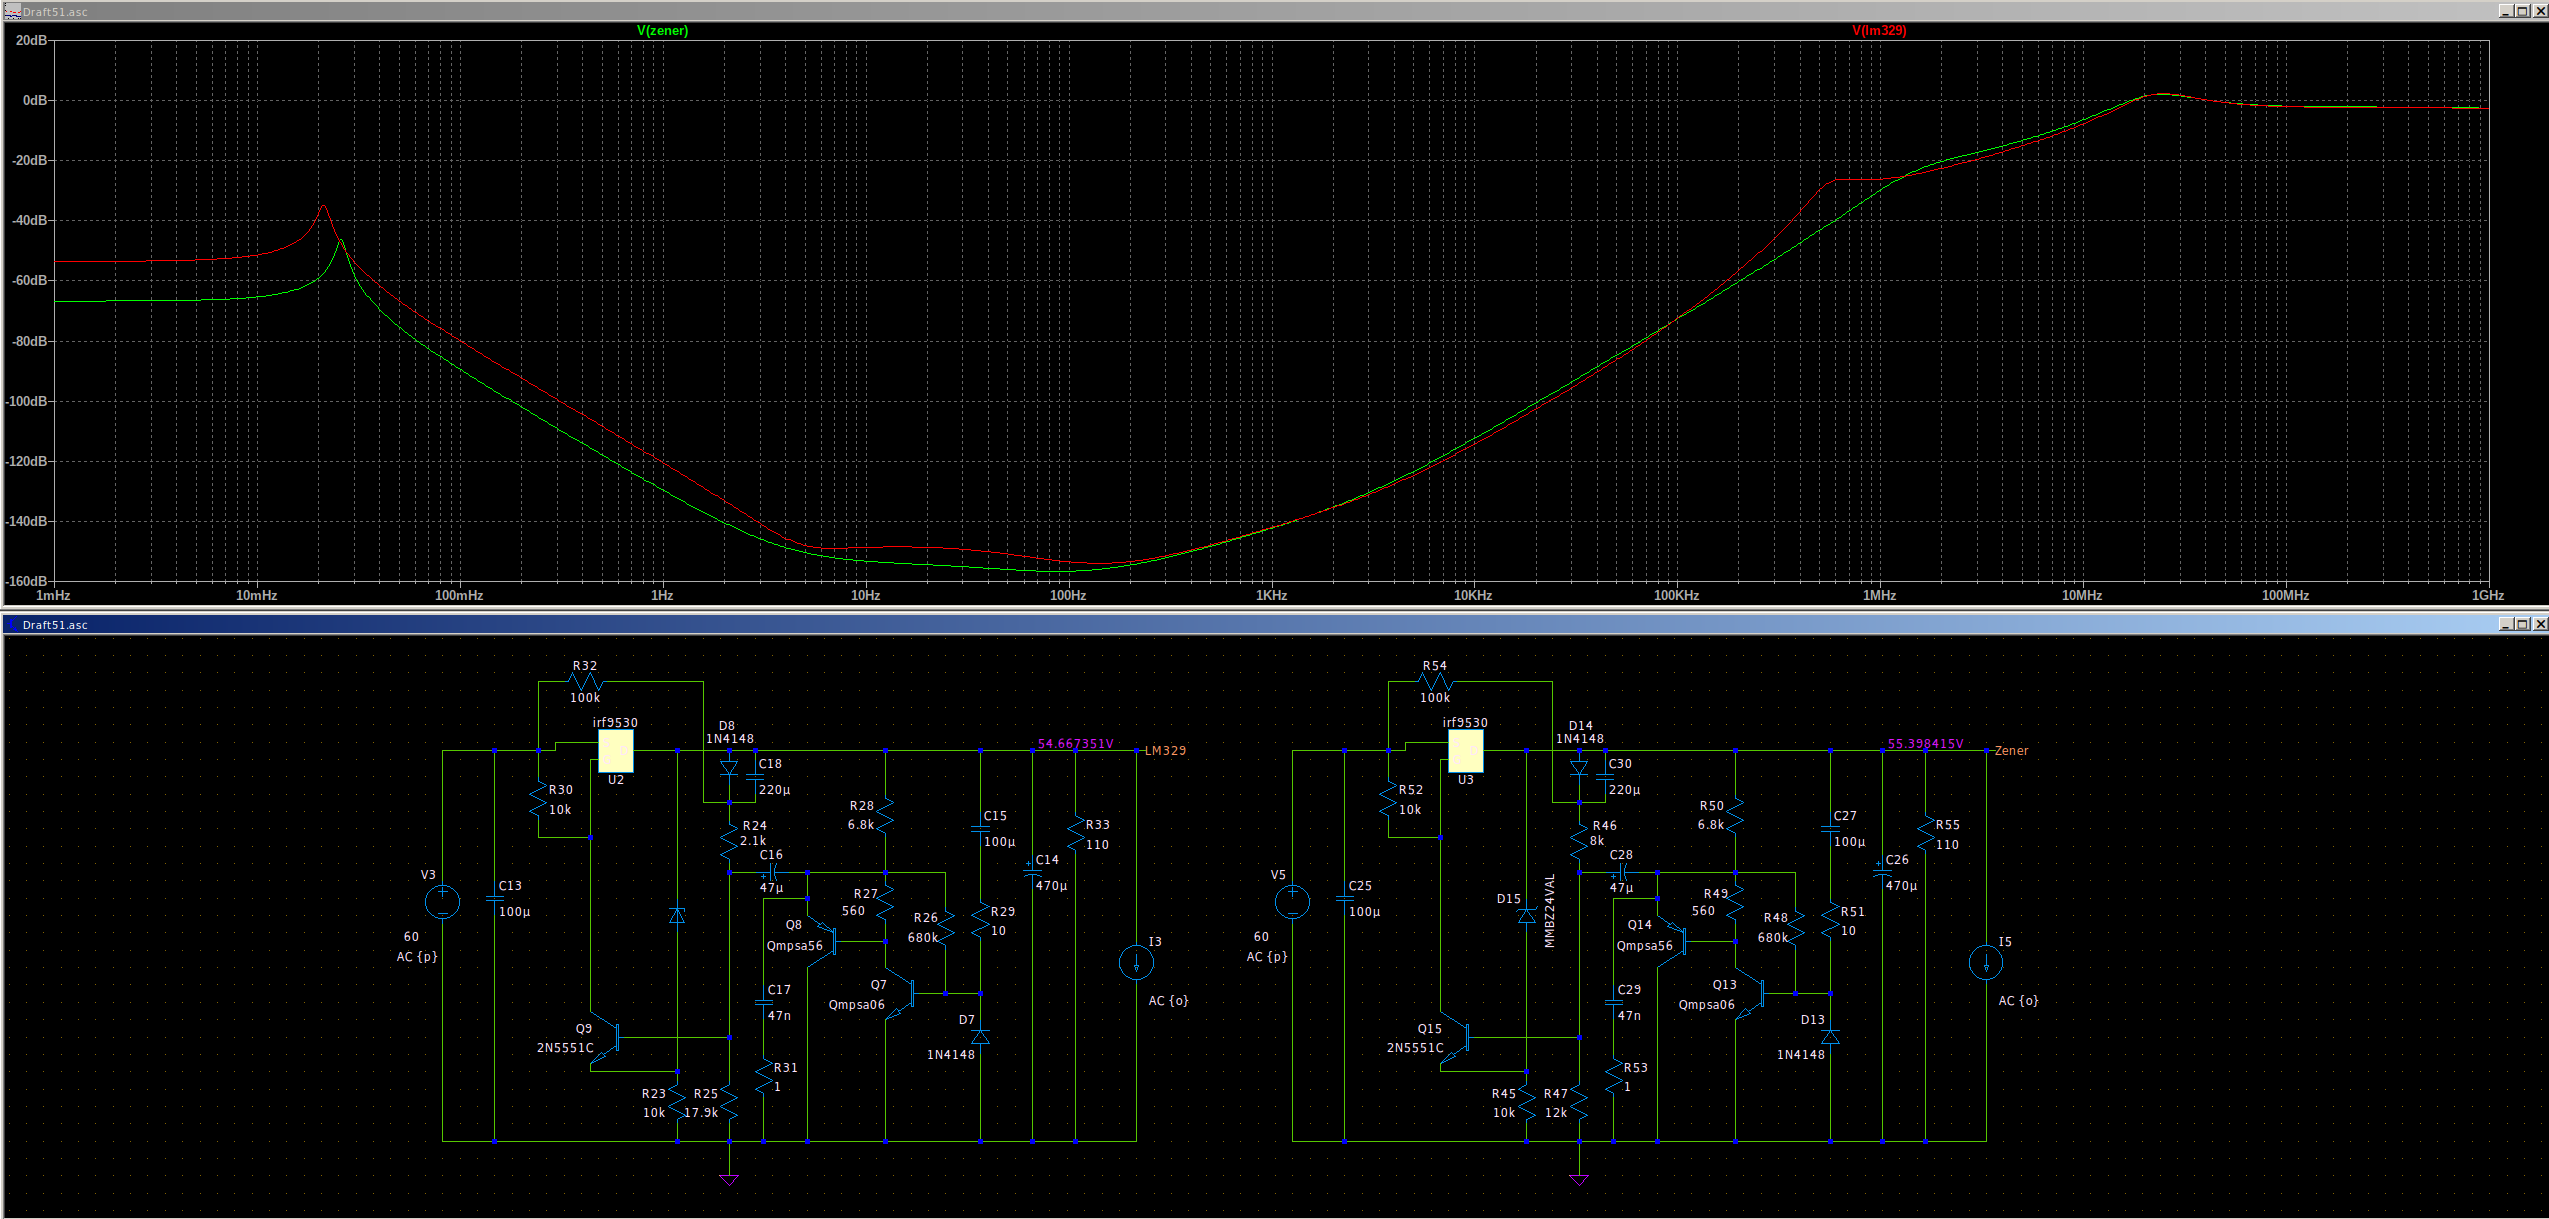Click the 54.667351V voltage readout

pyautogui.click(x=1076, y=744)
